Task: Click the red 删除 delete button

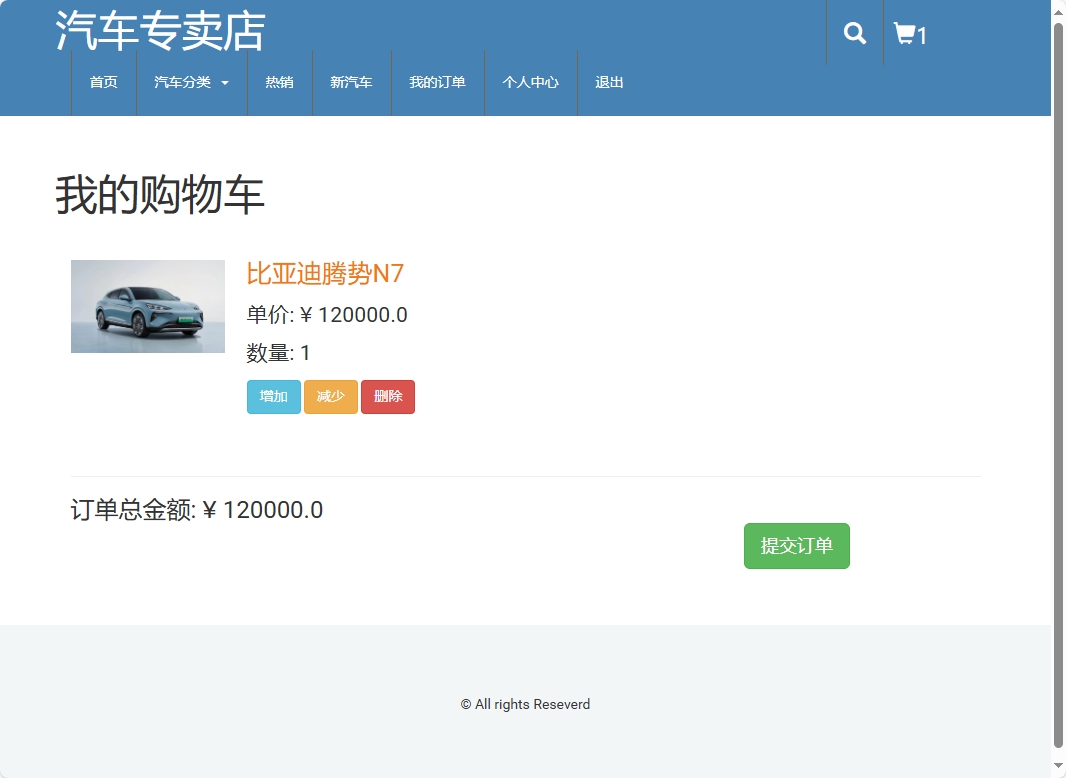Action: coord(388,397)
